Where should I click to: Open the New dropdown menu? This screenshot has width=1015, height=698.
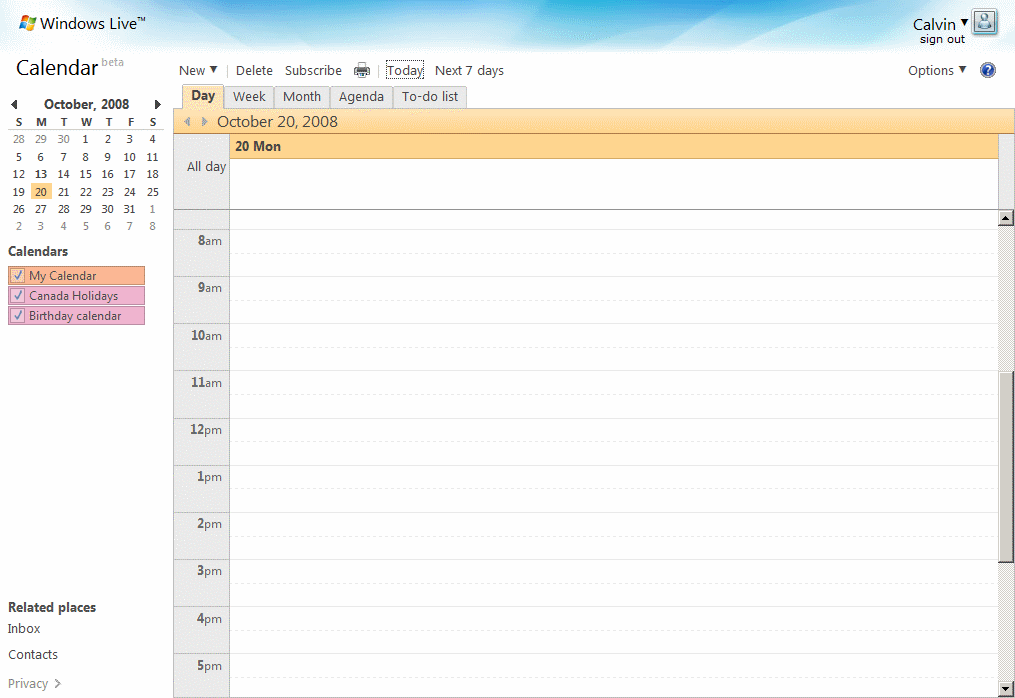click(x=198, y=70)
